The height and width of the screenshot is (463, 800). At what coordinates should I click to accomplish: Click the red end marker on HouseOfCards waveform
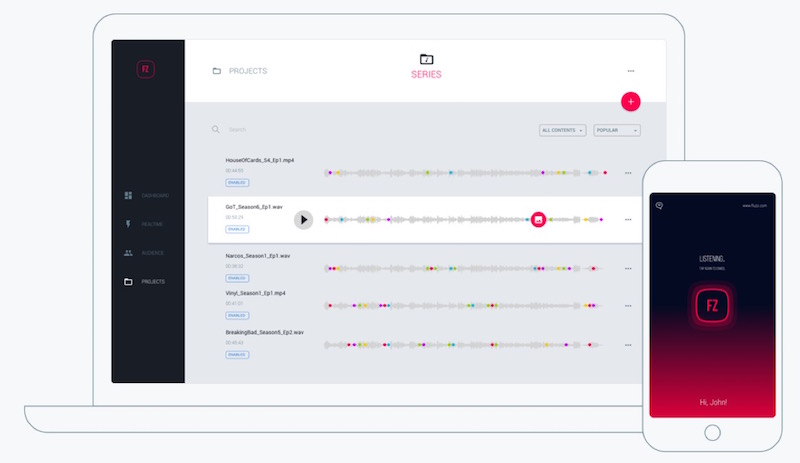(606, 173)
